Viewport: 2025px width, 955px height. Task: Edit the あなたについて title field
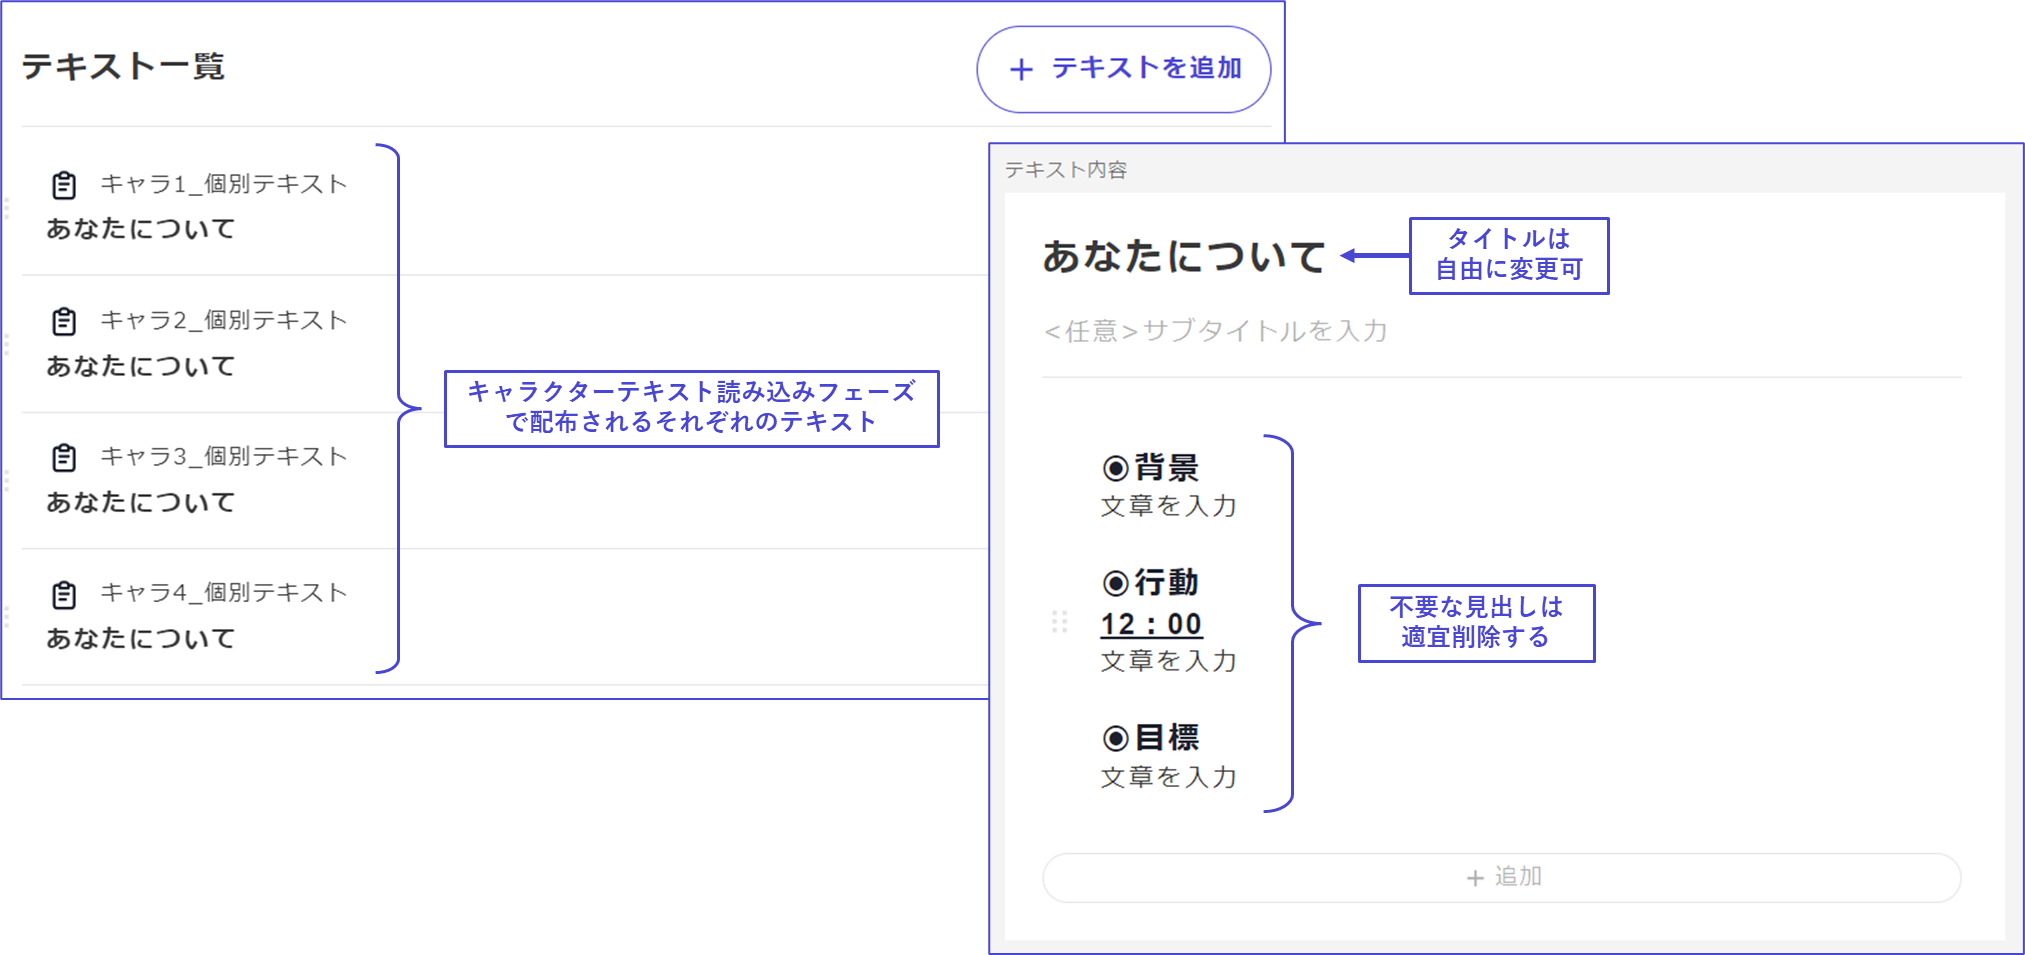pos(1184,256)
